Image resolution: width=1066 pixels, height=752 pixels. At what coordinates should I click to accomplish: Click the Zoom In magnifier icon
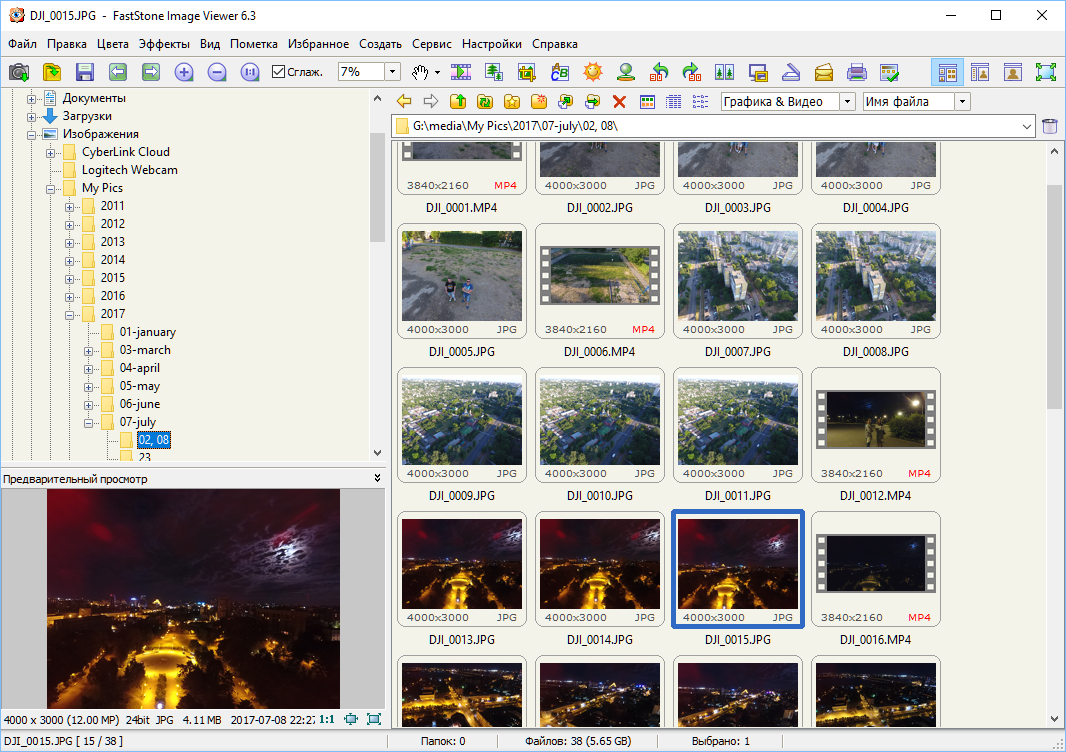coord(183,72)
